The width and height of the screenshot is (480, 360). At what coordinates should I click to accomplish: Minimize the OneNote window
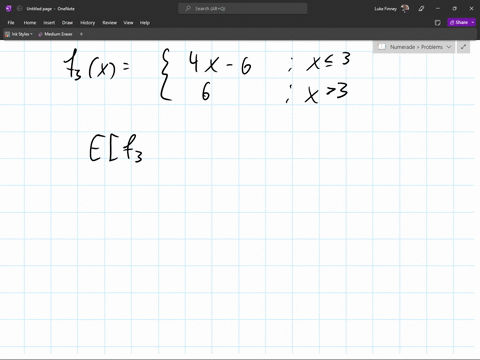click(438, 9)
